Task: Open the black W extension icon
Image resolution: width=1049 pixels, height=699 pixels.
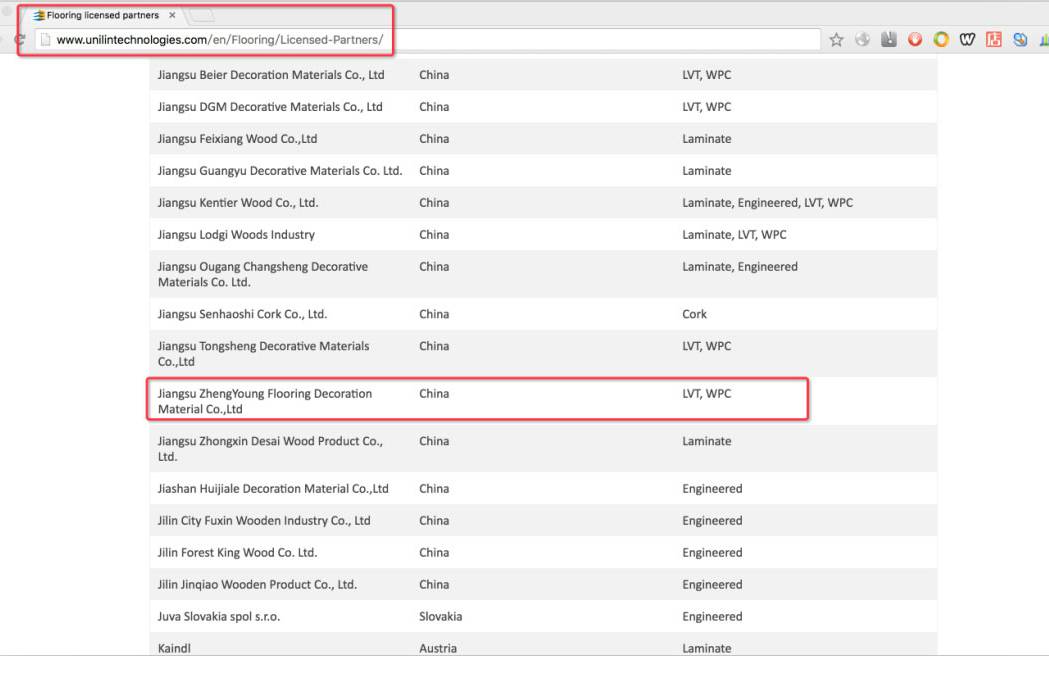Action: [967, 40]
